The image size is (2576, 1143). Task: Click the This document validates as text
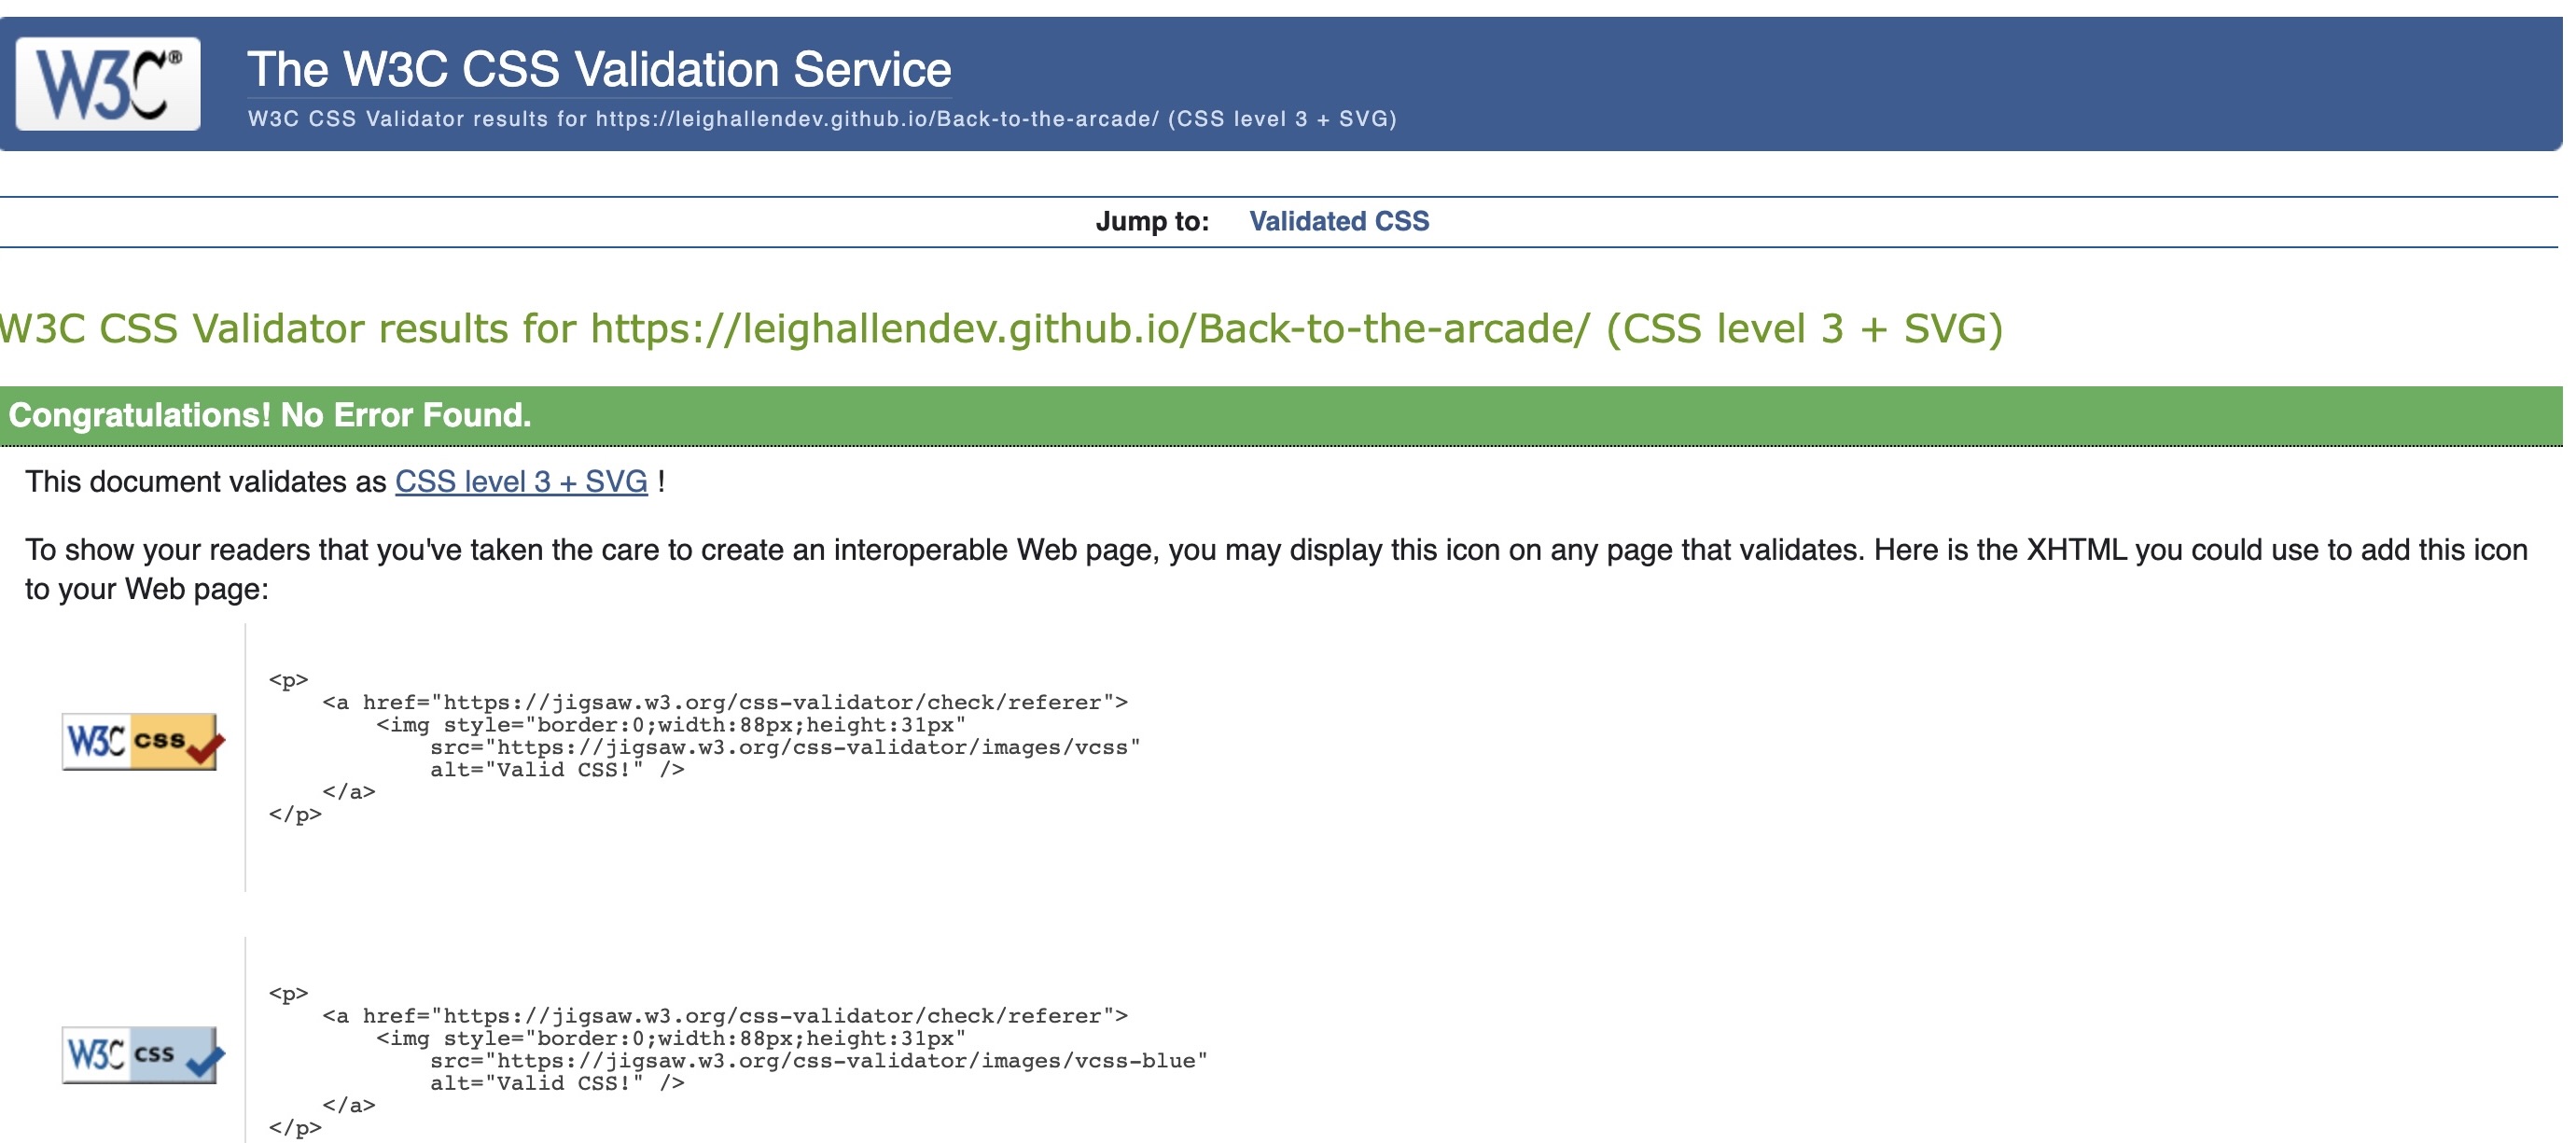point(206,482)
